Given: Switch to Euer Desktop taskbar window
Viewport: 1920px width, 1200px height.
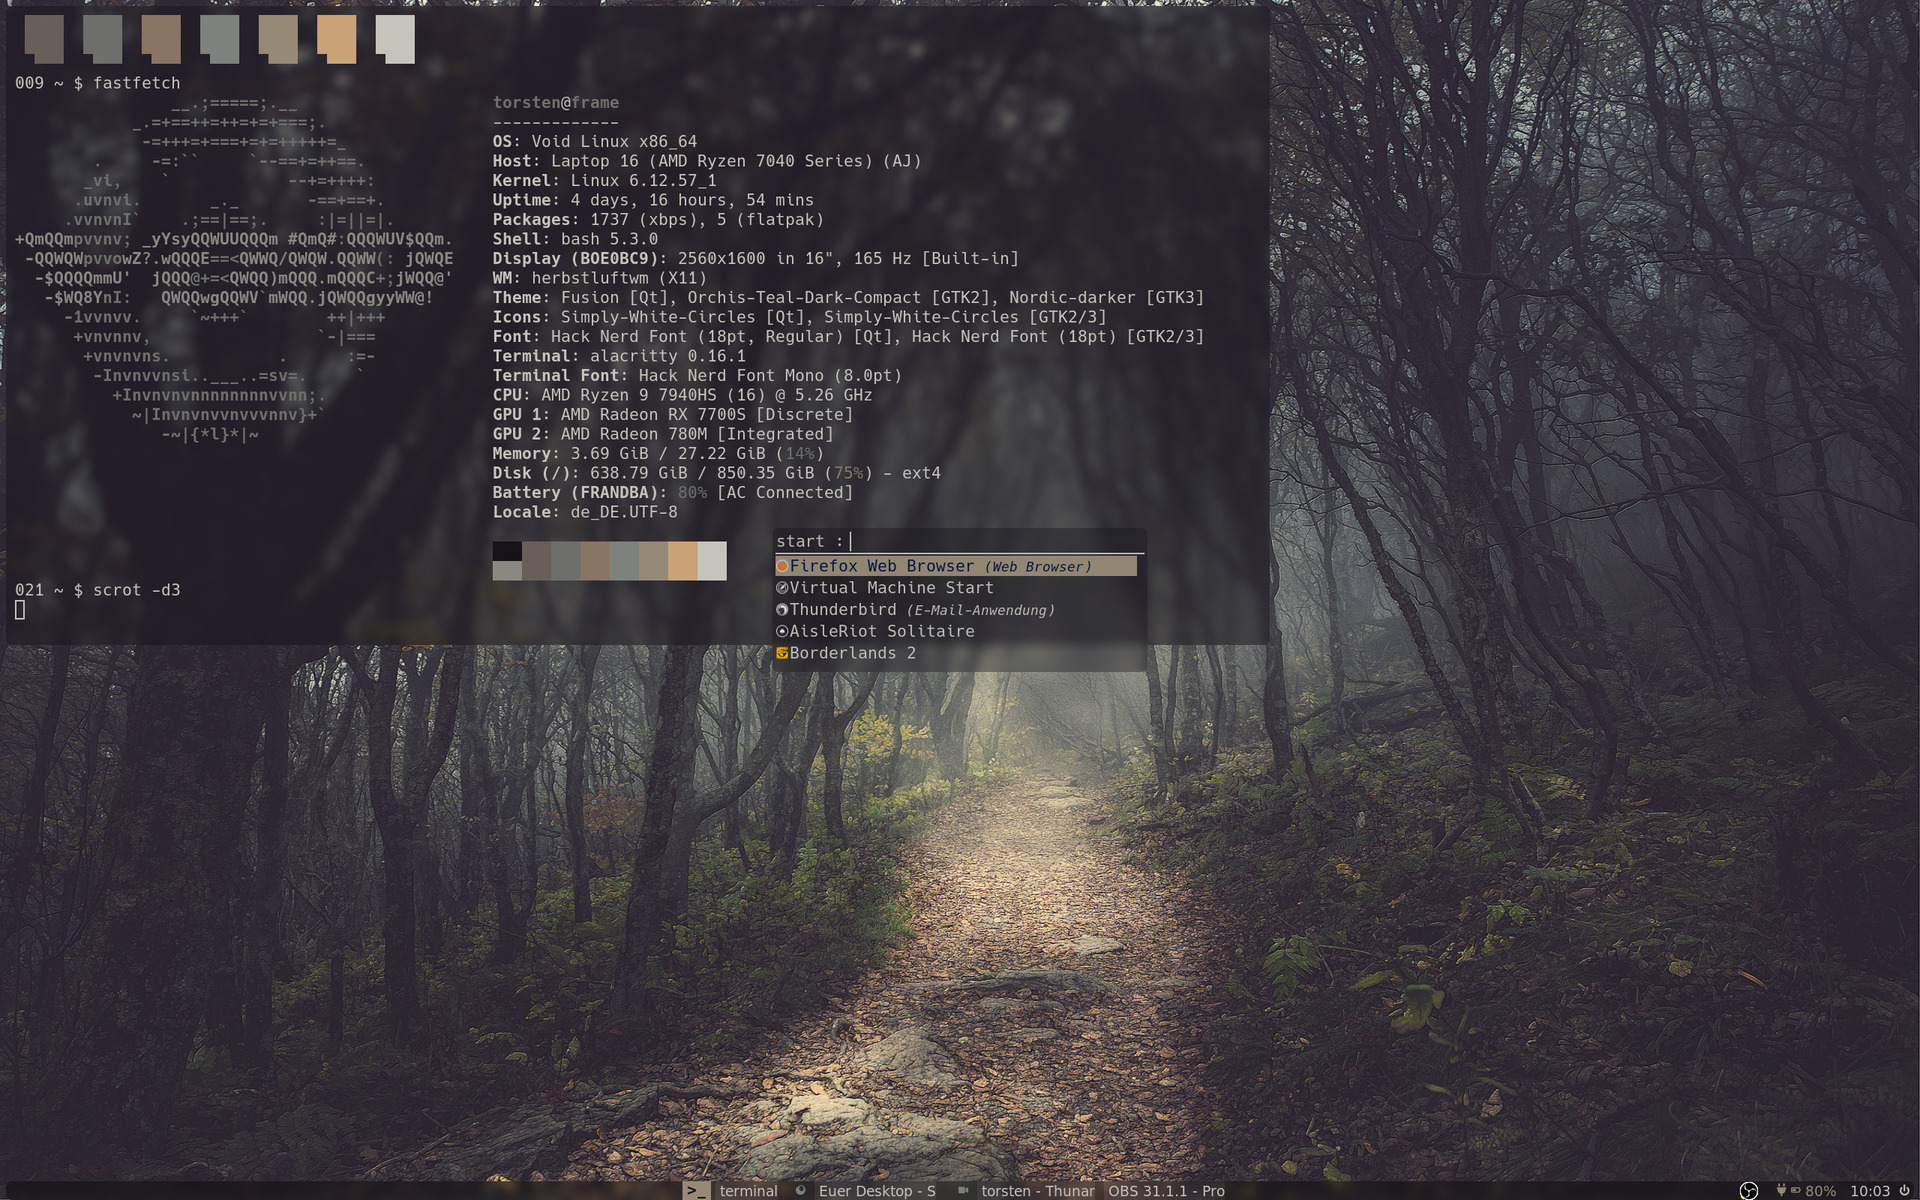Looking at the screenshot, I should pos(876,1190).
